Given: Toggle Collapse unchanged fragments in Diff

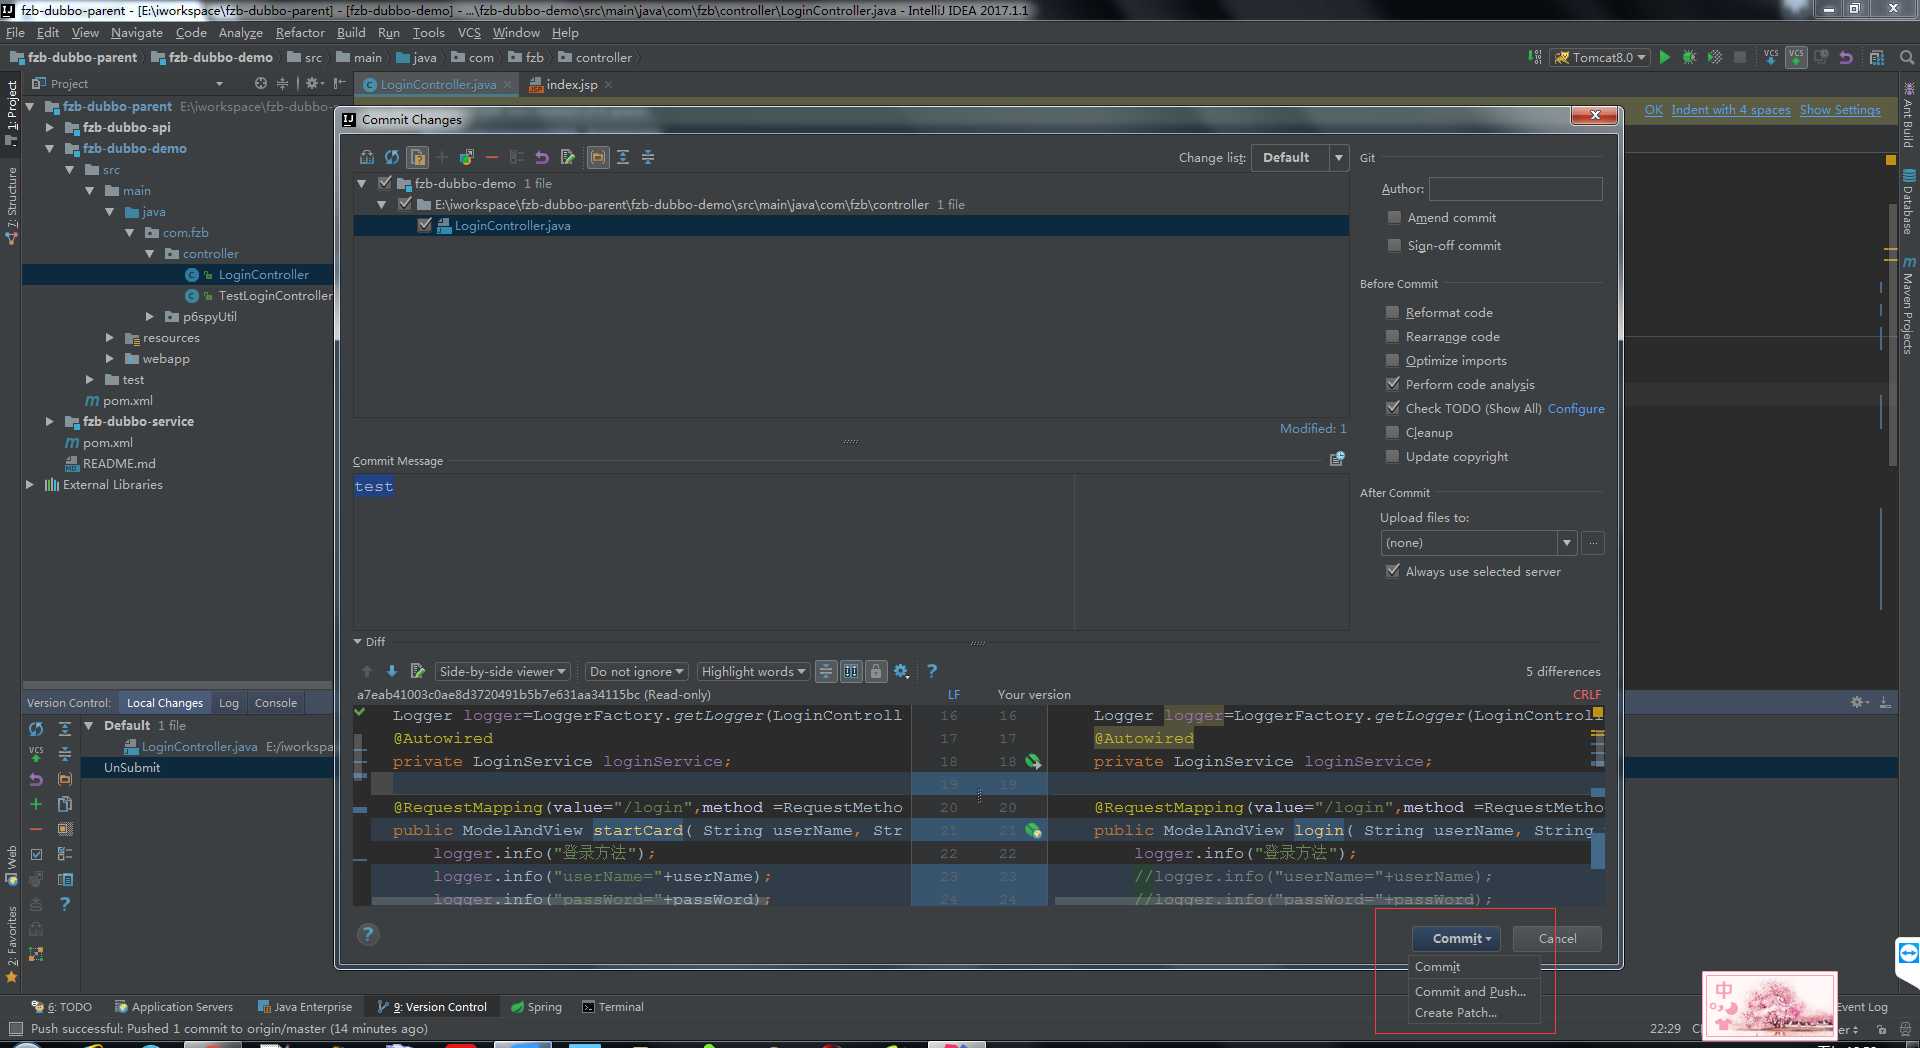Looking at the screenshot, I should [826, 671].
